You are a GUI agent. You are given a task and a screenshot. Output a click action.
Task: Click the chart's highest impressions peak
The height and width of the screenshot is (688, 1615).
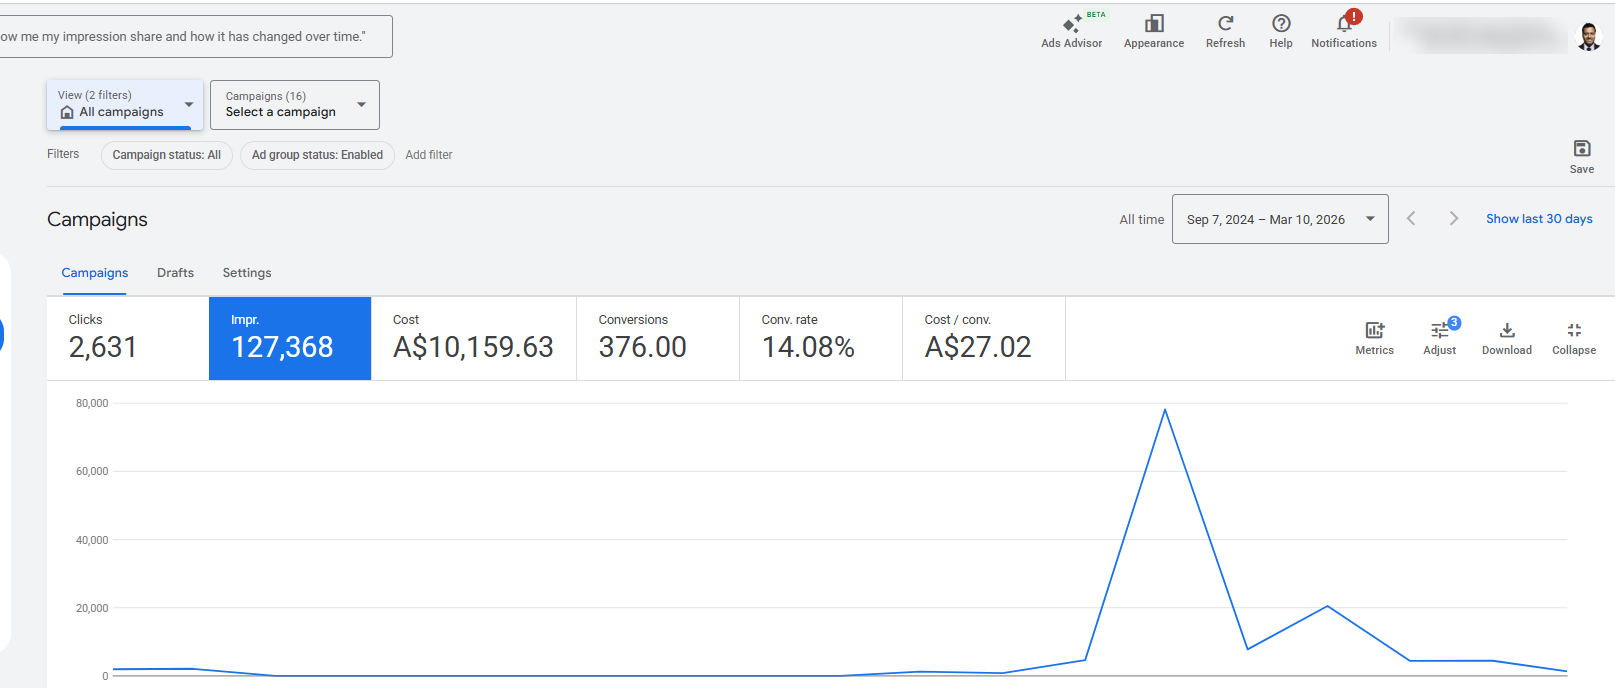1165,410
